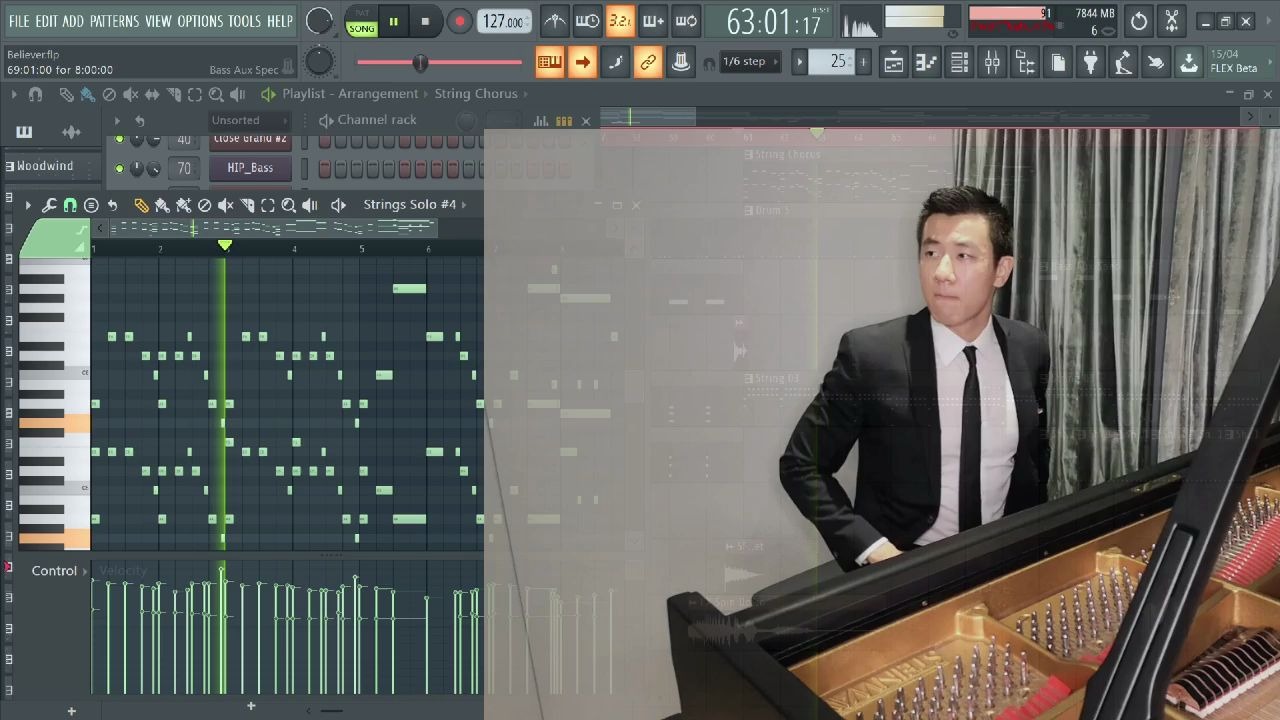
Task: Toggle piano roll snap magnet icon
Action: (70, 205)
